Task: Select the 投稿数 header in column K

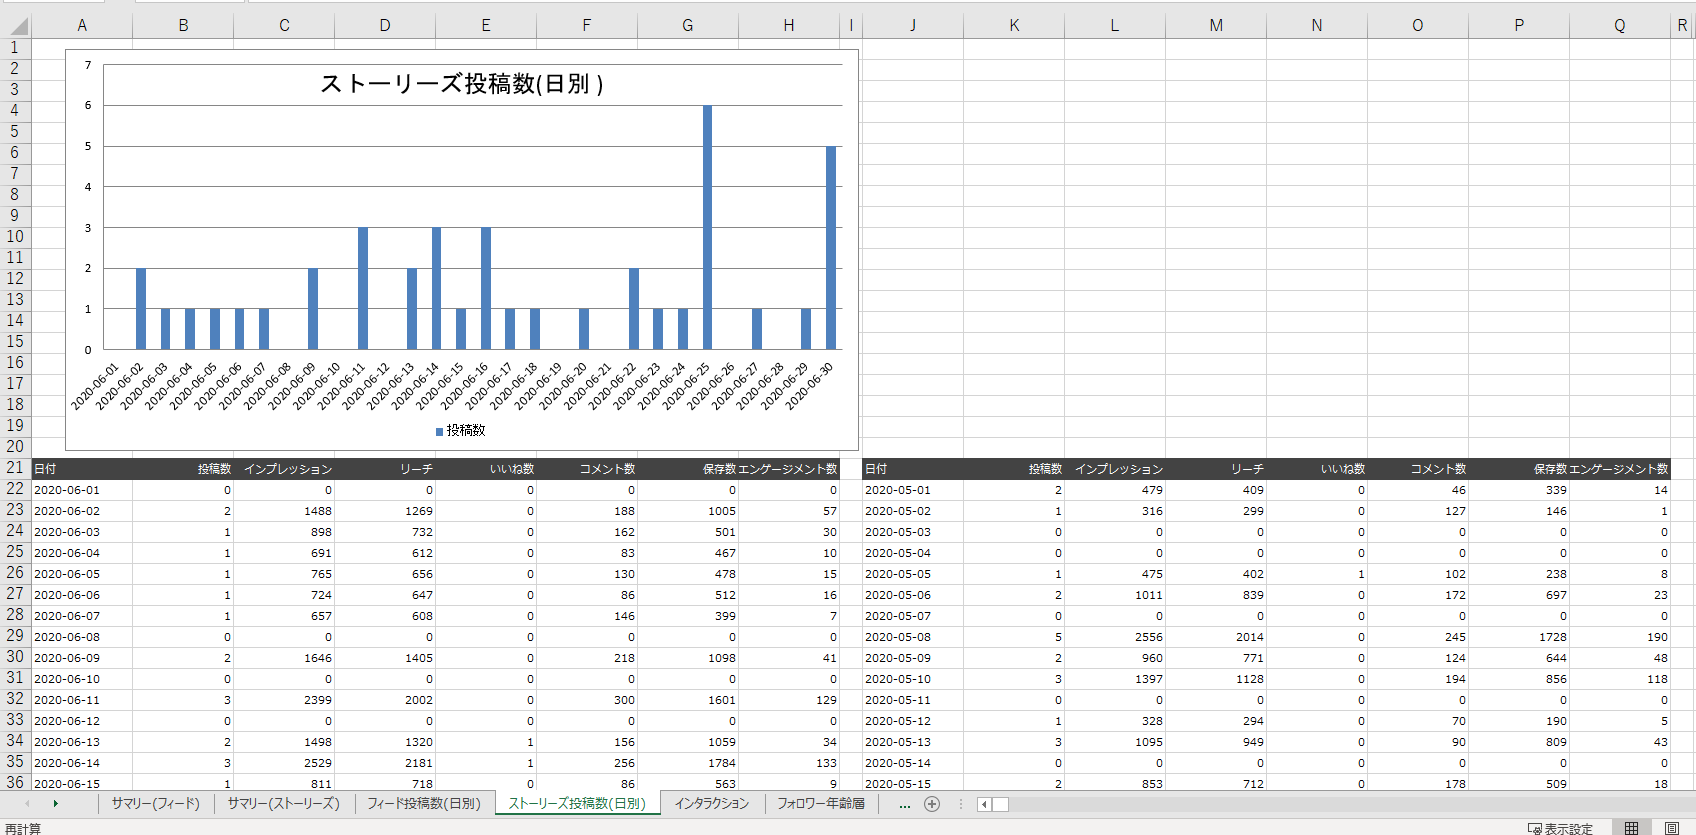Action: 1014,468
